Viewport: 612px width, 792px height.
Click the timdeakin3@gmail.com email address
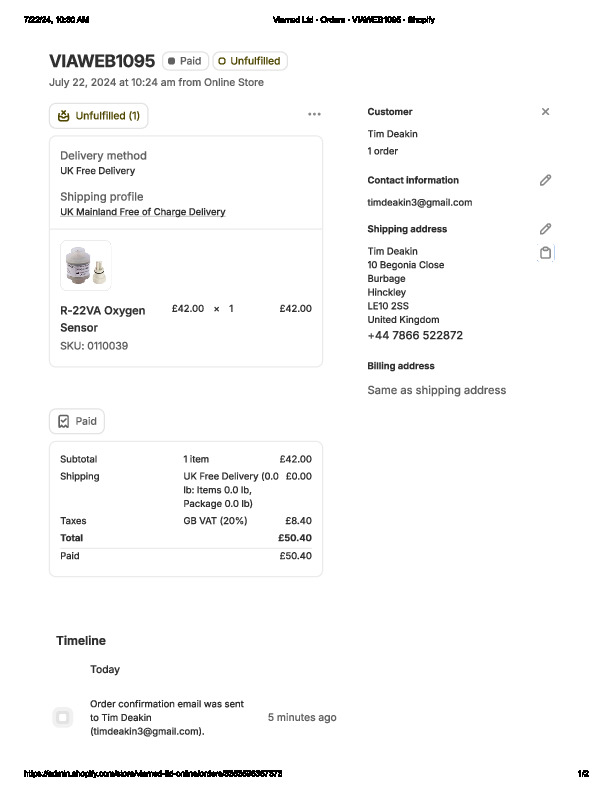point(419,202)
